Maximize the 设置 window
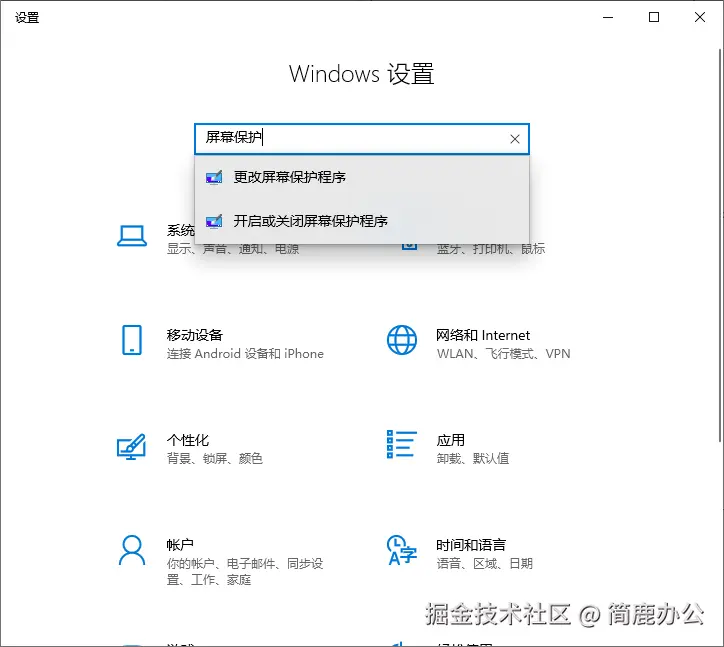Image resolution: width=724 pixels, height=647 pixels. coord(654,18)
